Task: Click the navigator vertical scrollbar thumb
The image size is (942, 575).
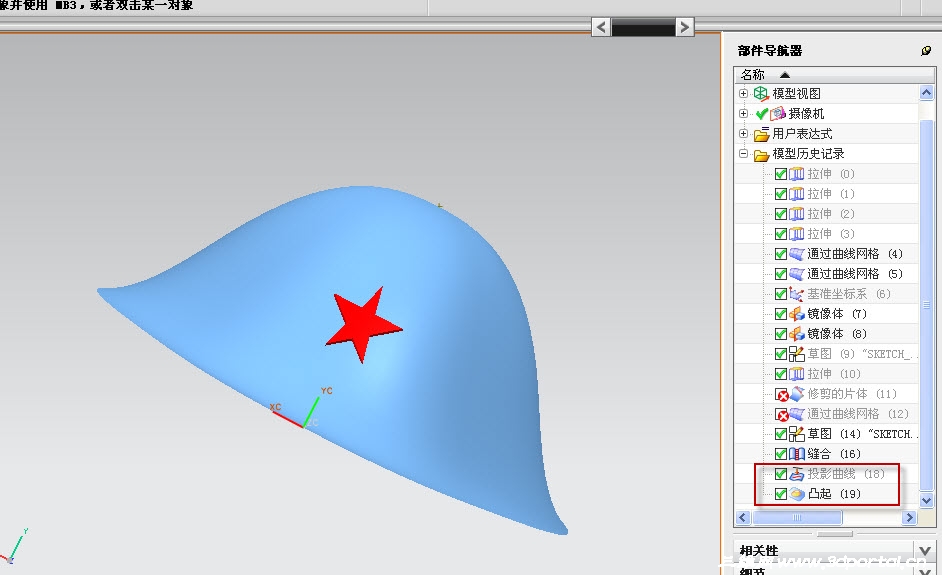Action: pyautogui.click(x=926, y=305)
